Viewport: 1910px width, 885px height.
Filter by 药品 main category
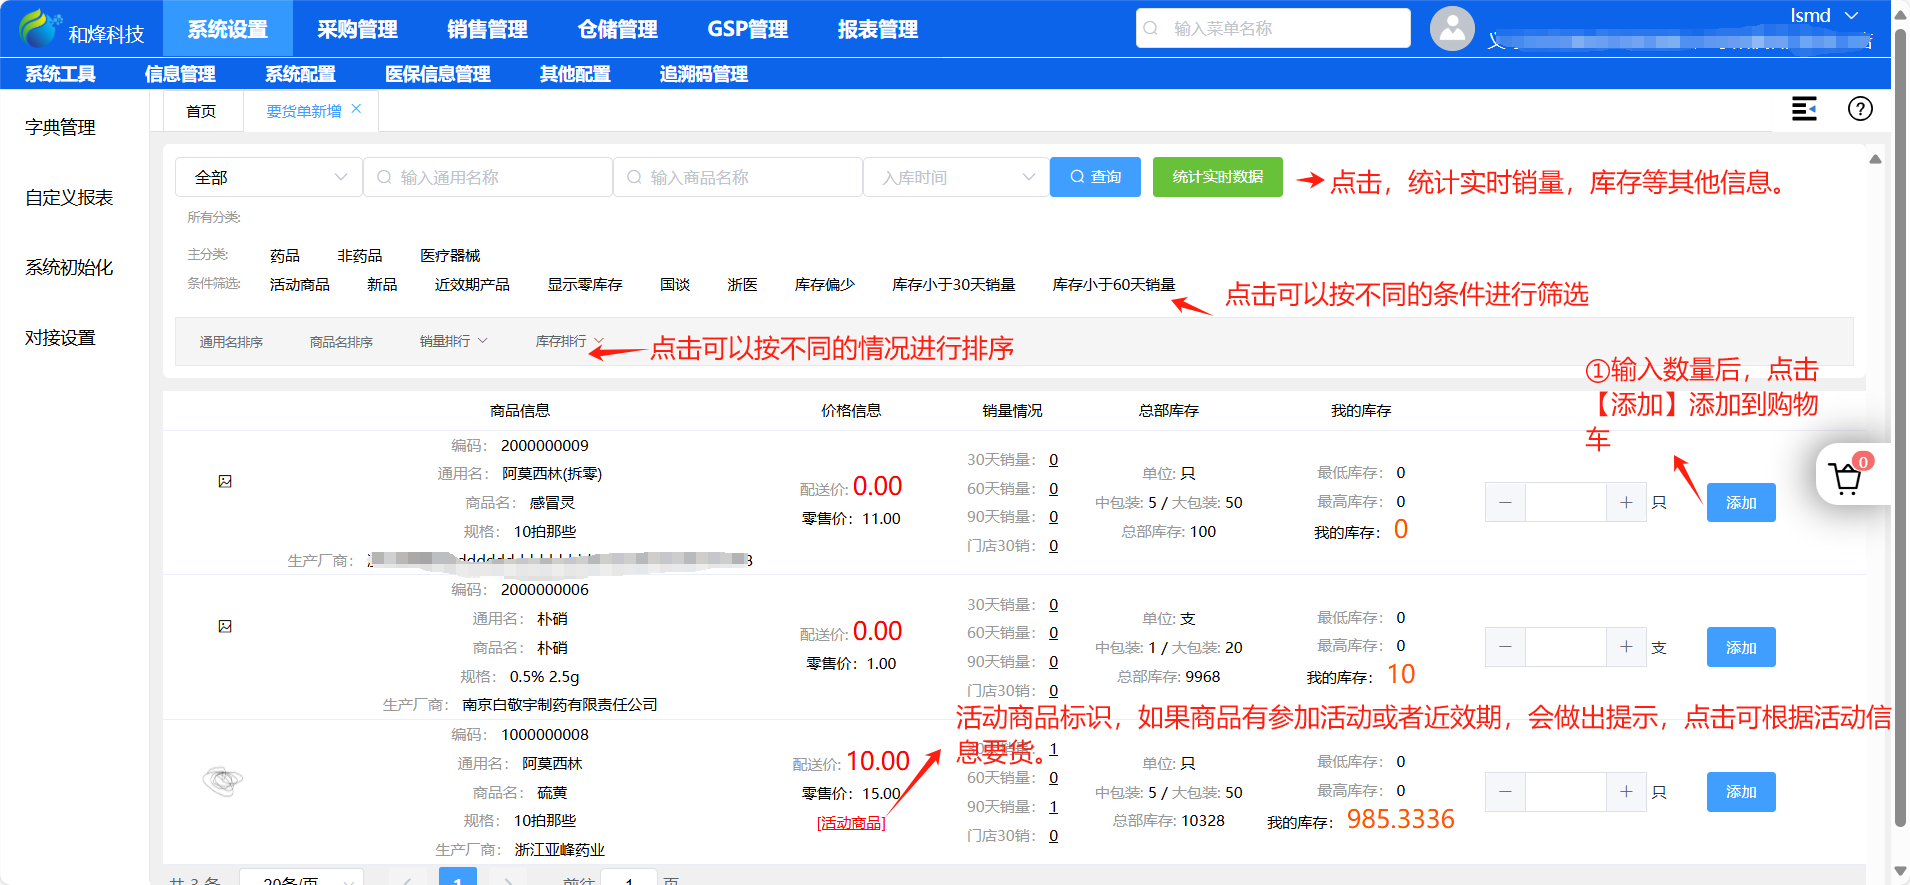[x=284, y=256]
